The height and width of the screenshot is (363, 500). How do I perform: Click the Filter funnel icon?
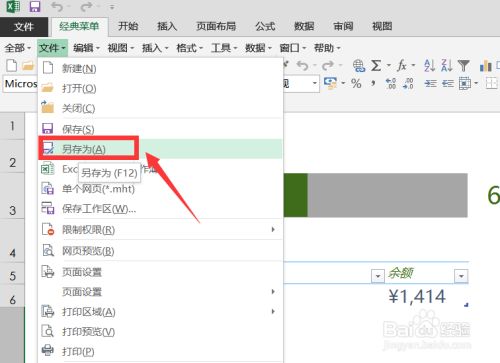pyautogui.click(x=464, y=66)
